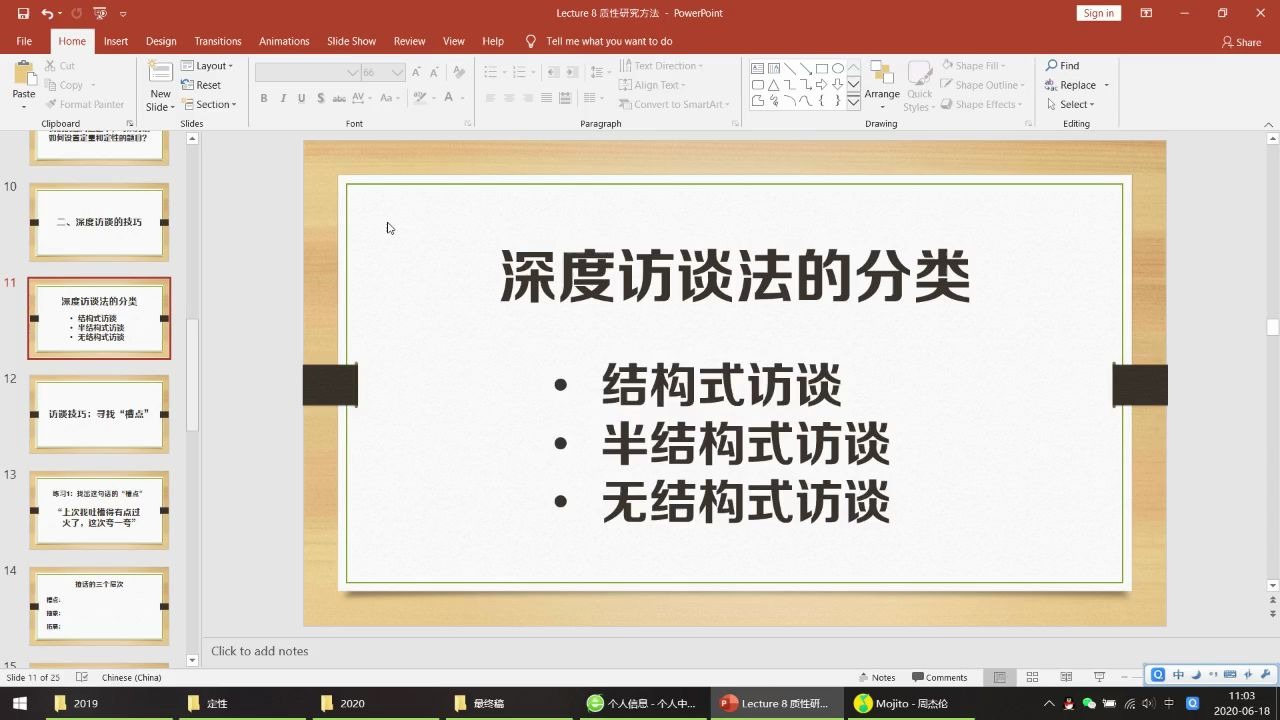Screen dimensions: 1280x720
Task: Toggle the Notes pane button
Action: [x=877, y=677]
